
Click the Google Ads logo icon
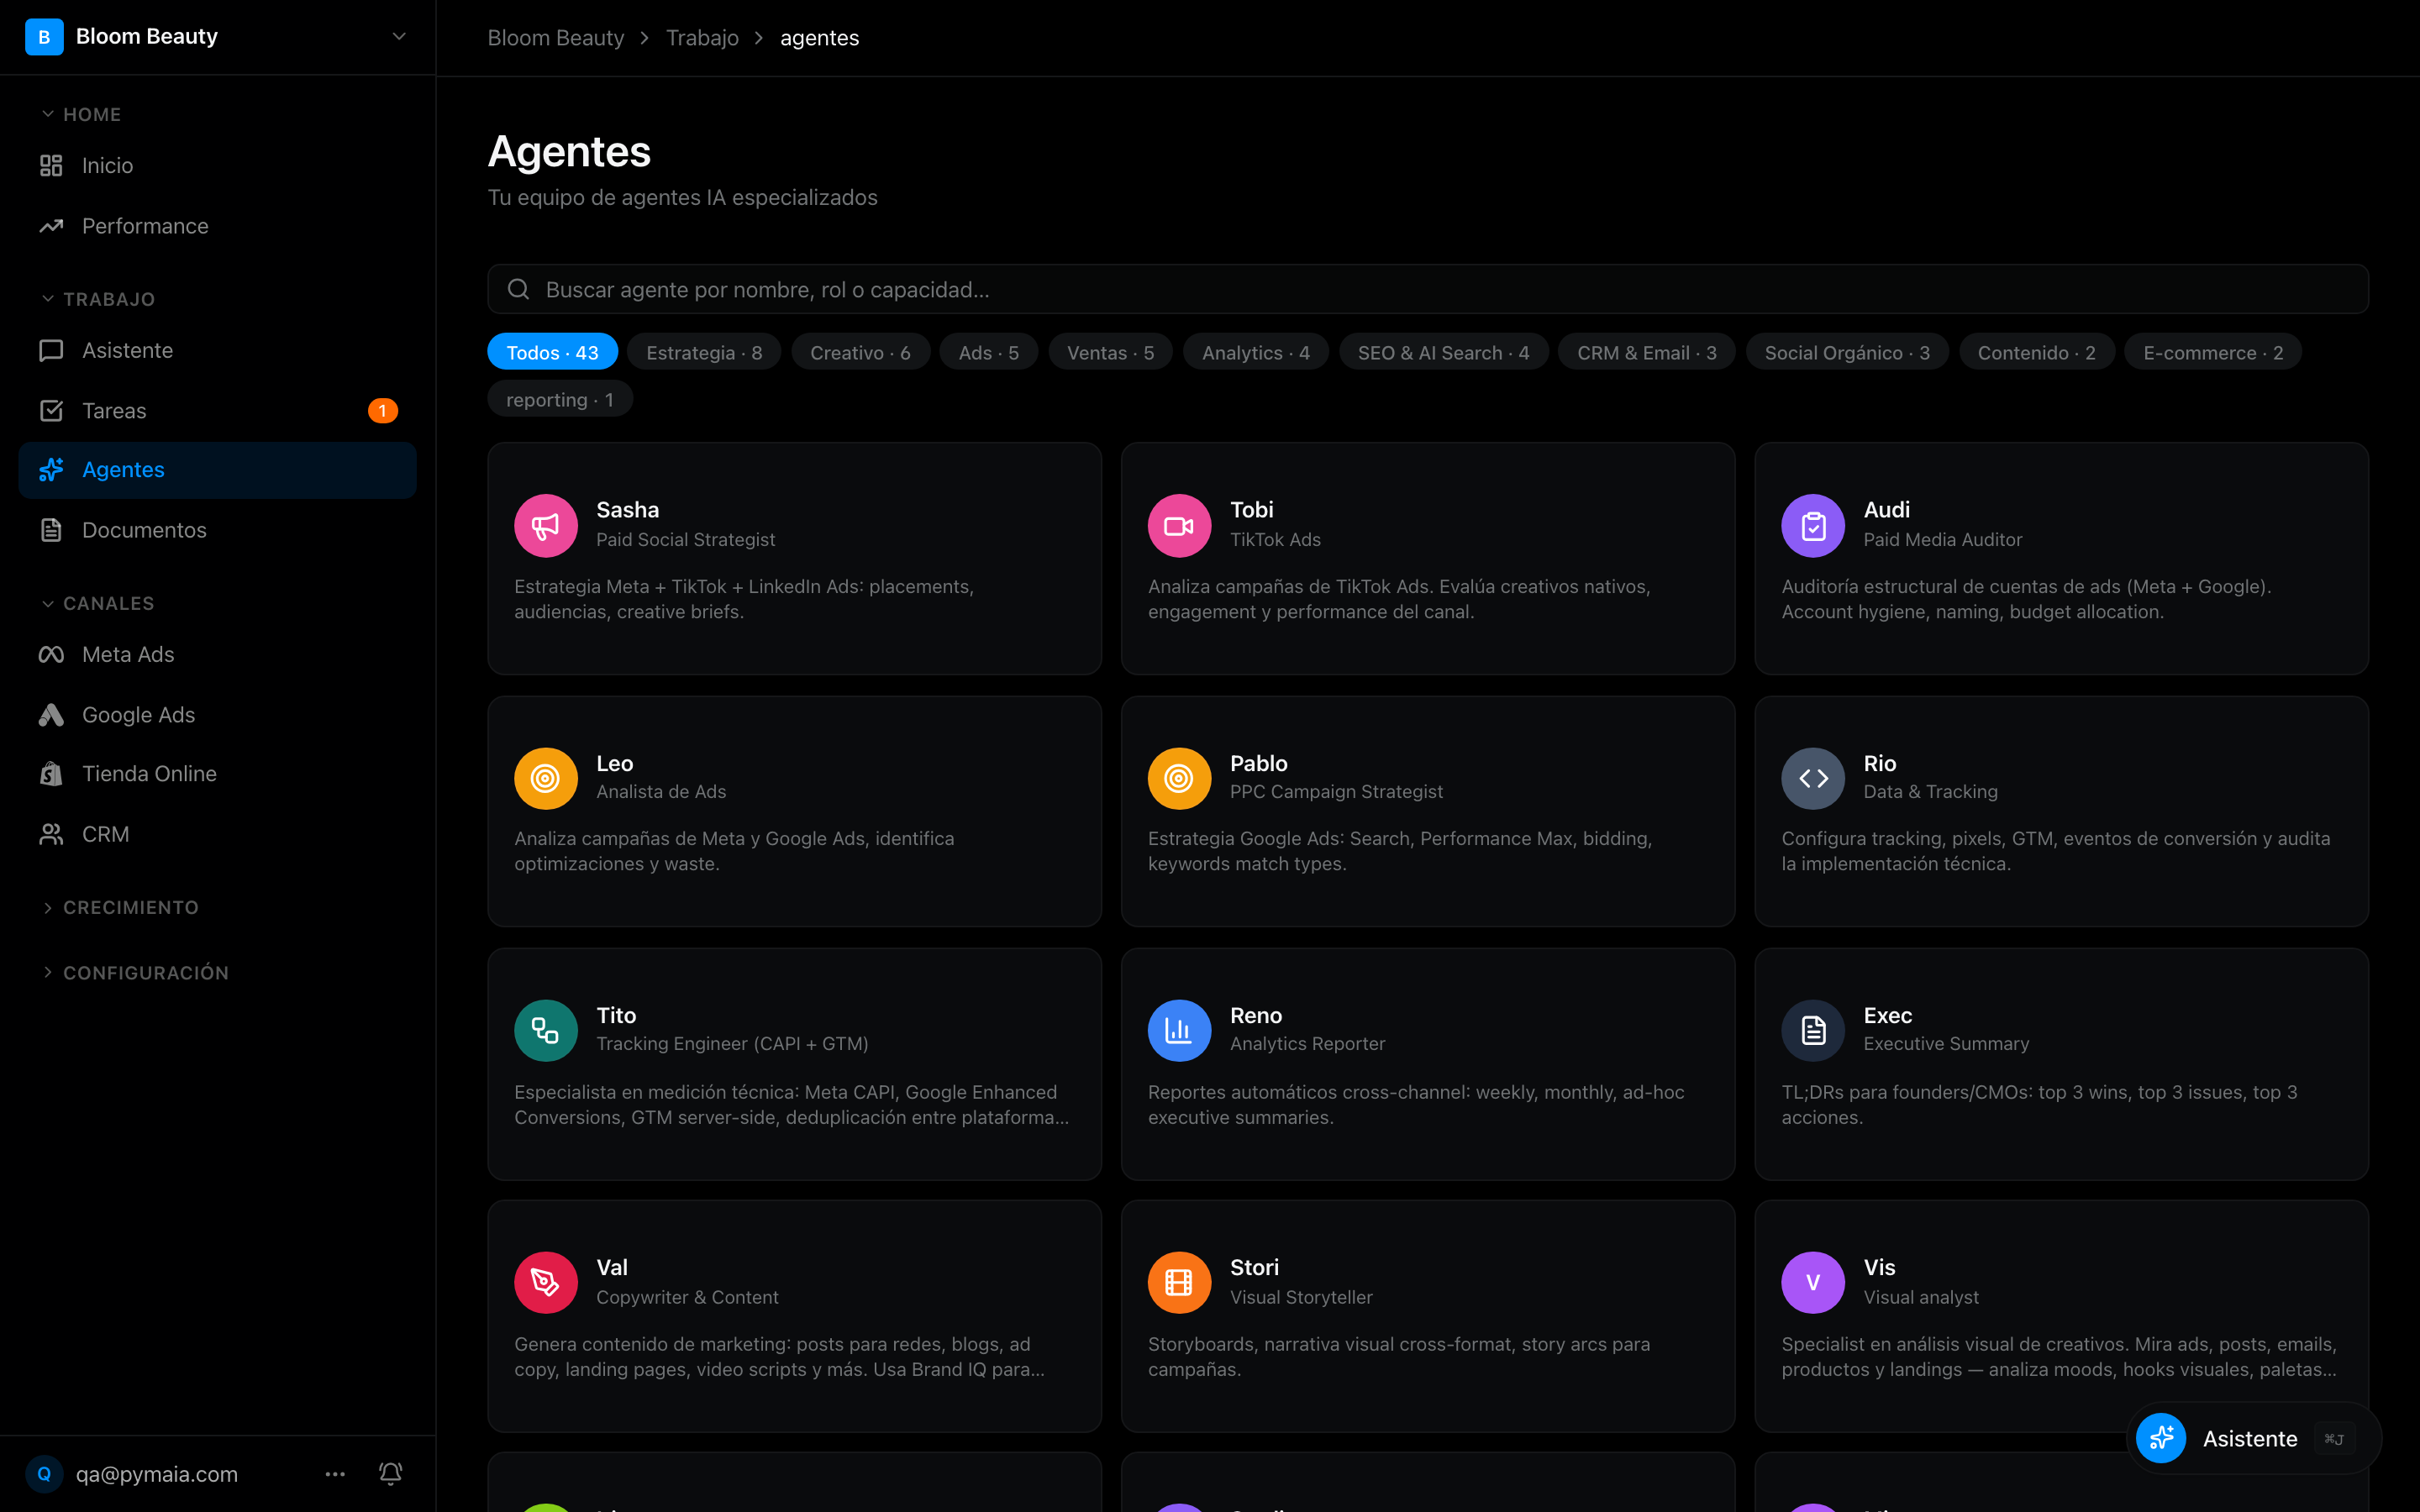[x=51, y=715]
